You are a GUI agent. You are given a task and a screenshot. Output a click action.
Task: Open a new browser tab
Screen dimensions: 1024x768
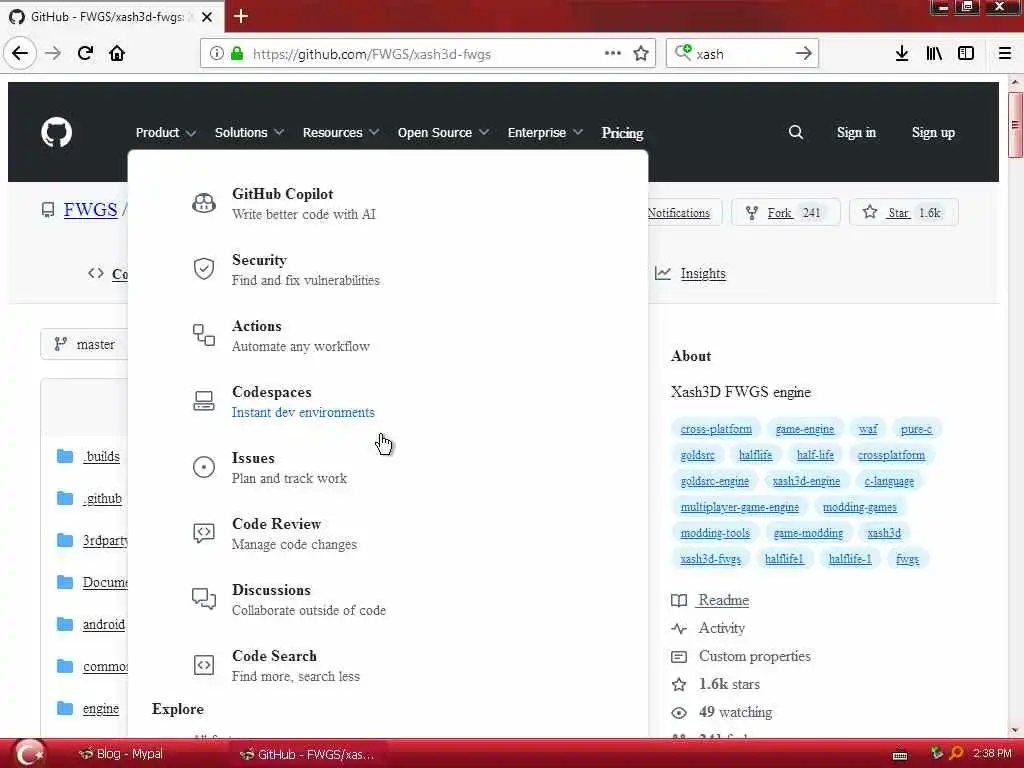241,16
